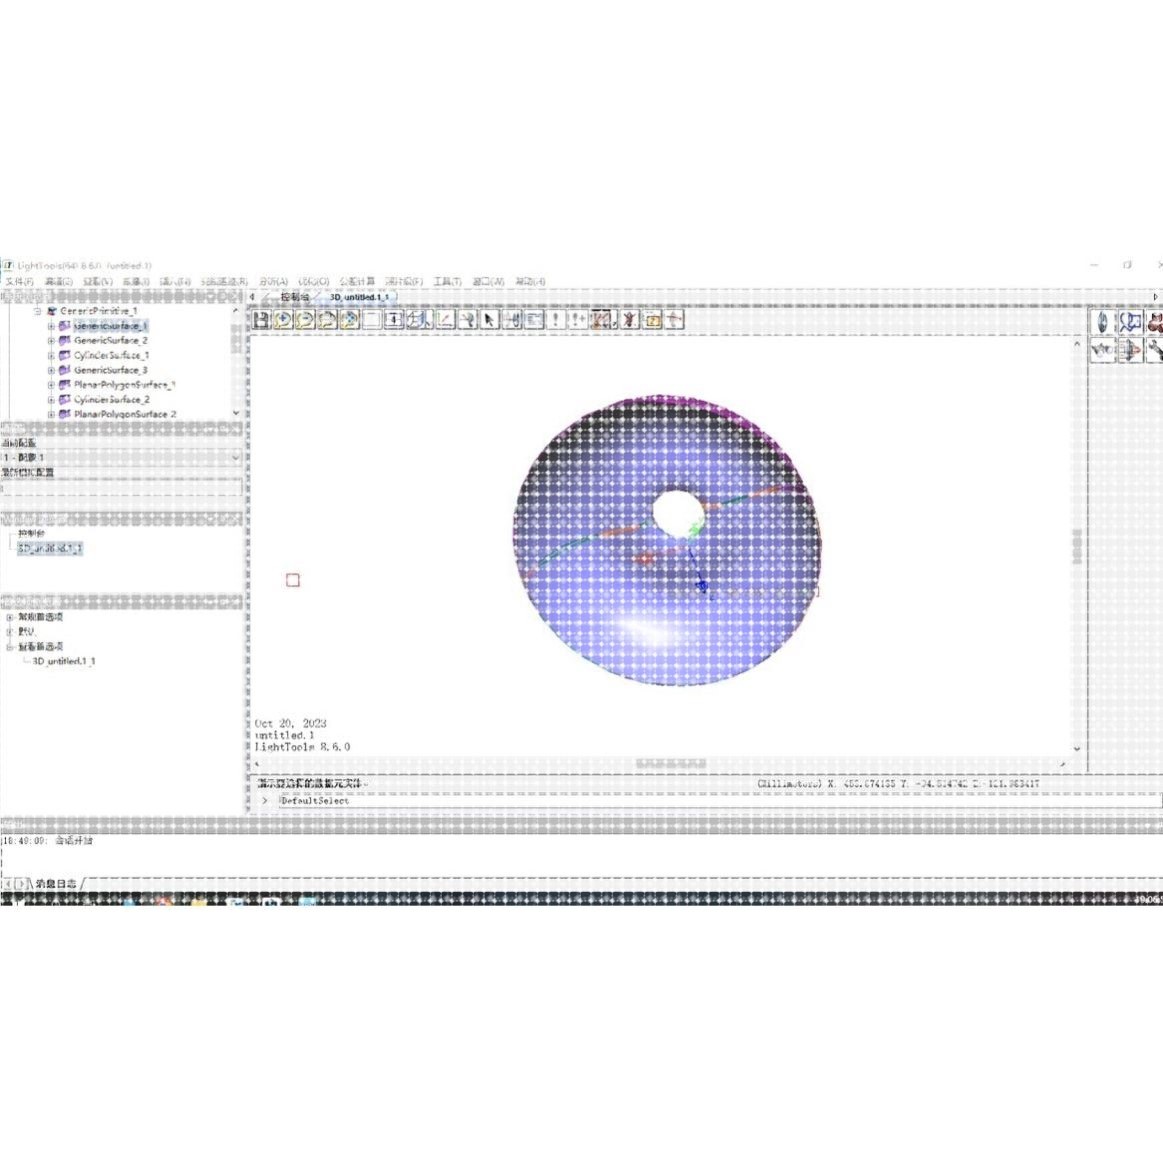Open the 文件(F) menu
Image resolution: width=1163 pixels, height=1163 pixels.
19,282
